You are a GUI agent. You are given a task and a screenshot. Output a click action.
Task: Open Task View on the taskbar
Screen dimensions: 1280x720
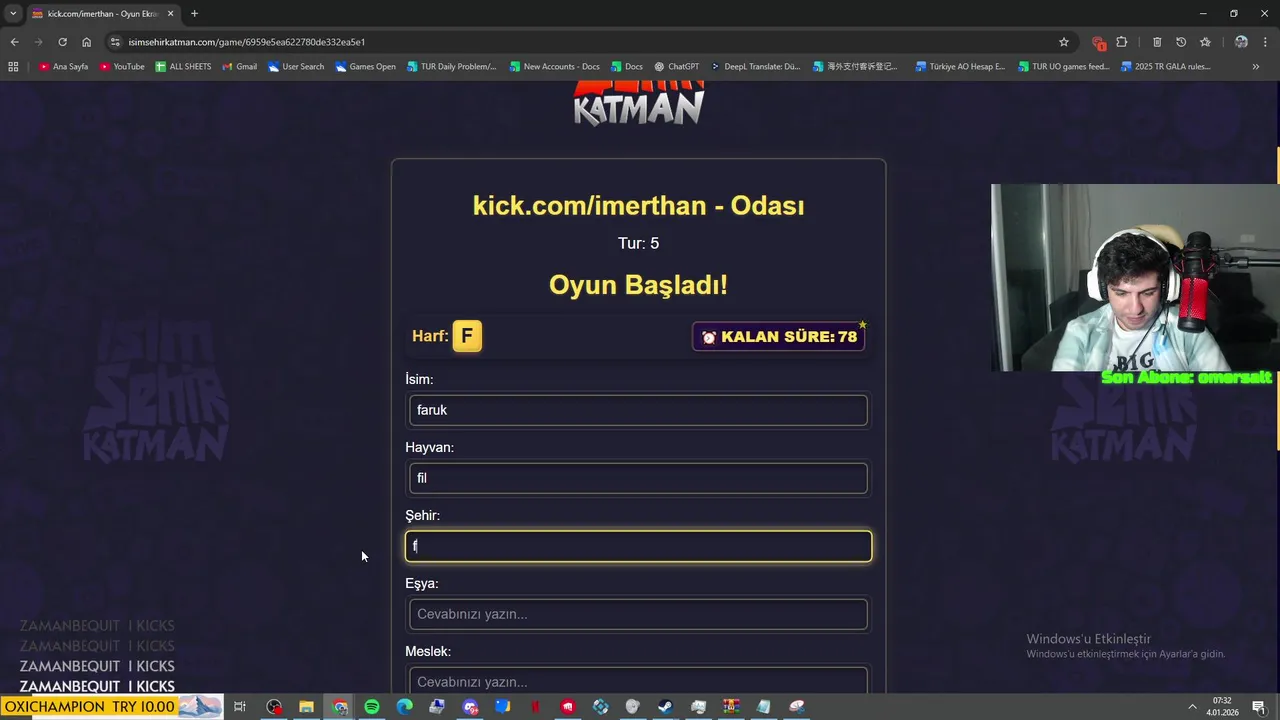pos(240,707)
